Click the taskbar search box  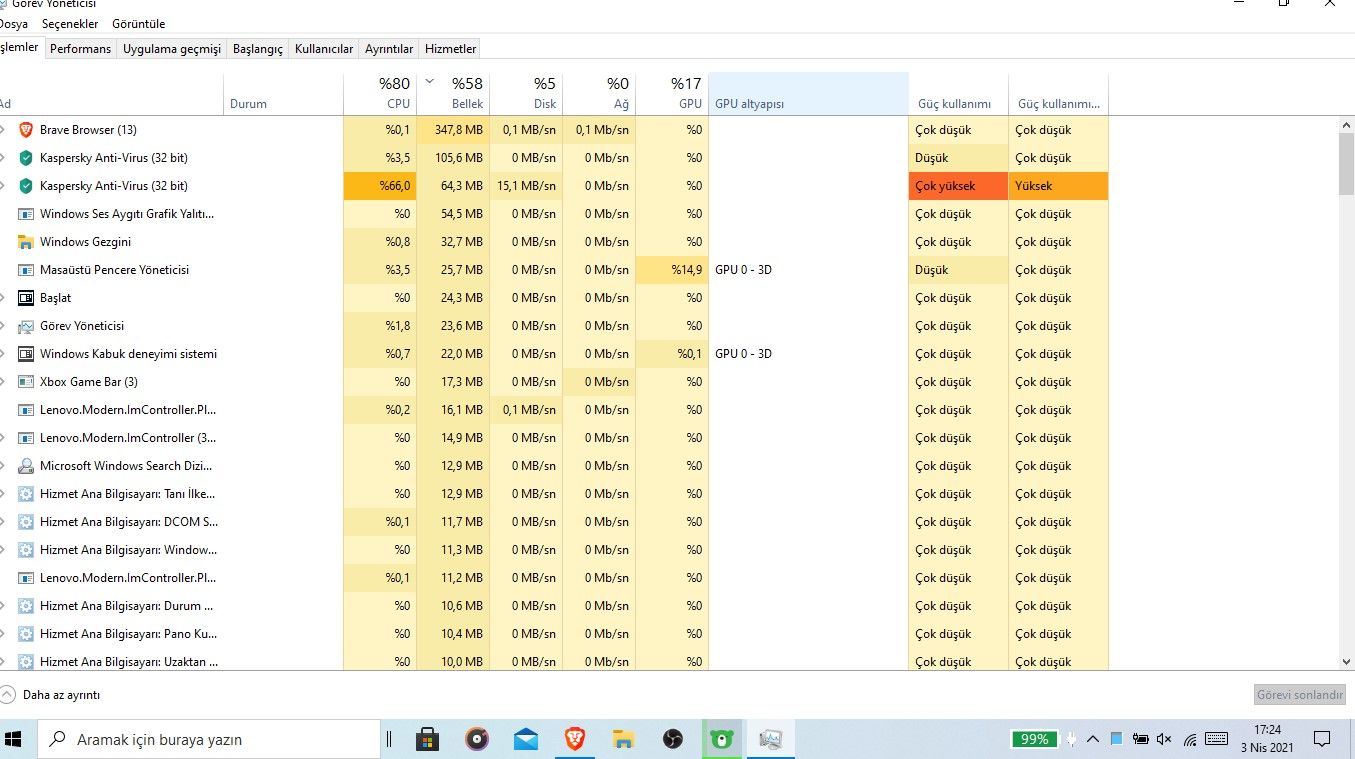pos(208,739)
